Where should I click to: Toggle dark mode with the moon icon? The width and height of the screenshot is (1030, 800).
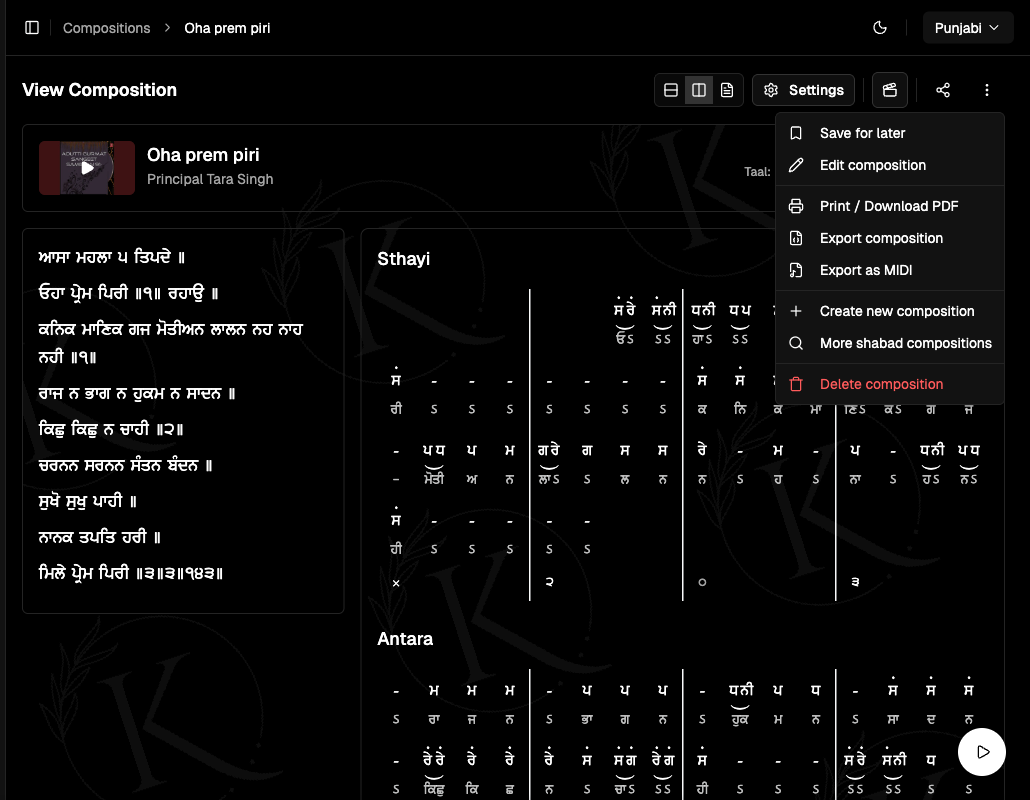pos(879,27)
